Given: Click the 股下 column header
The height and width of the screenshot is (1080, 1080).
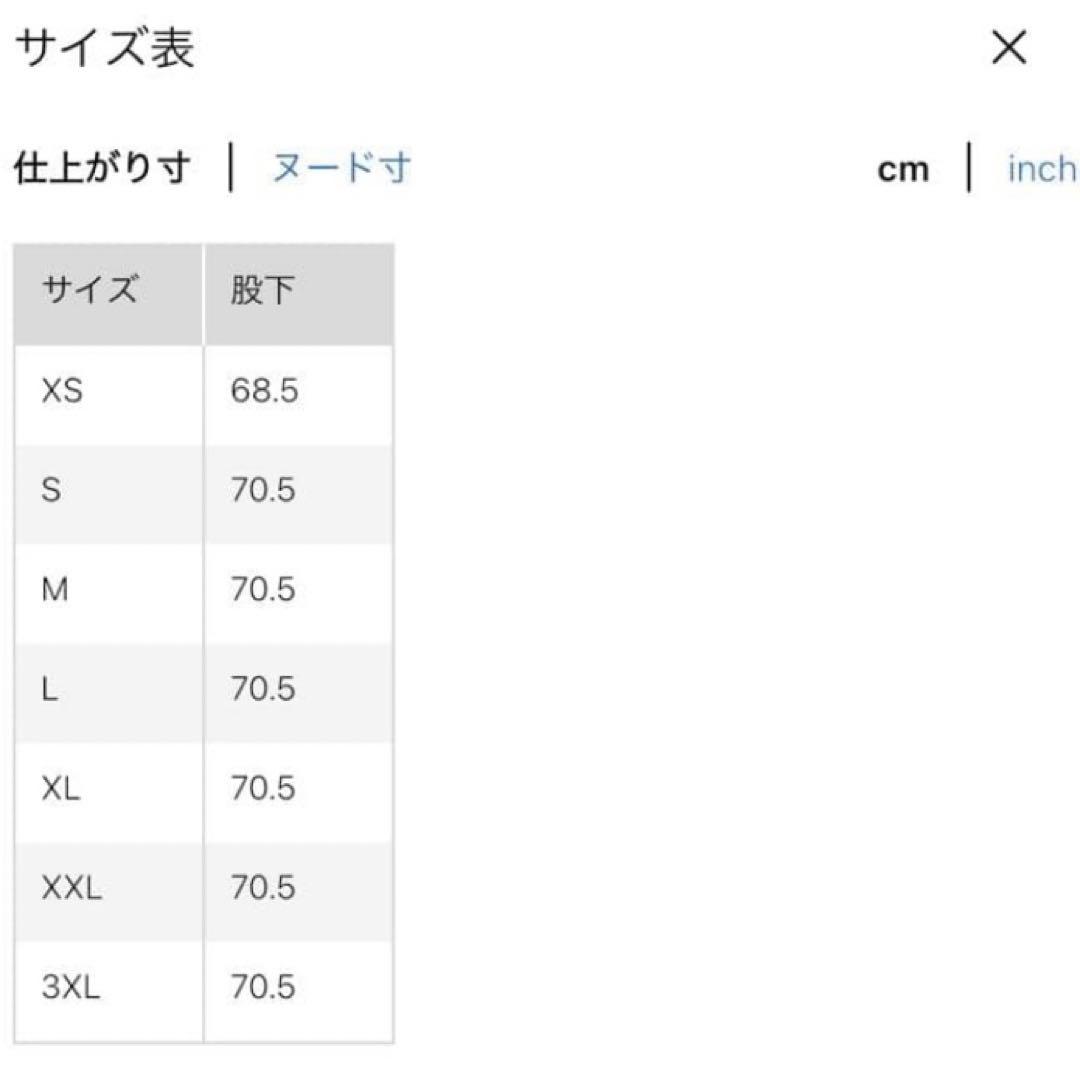Looking at the screenshot, I should click(263, 292).
